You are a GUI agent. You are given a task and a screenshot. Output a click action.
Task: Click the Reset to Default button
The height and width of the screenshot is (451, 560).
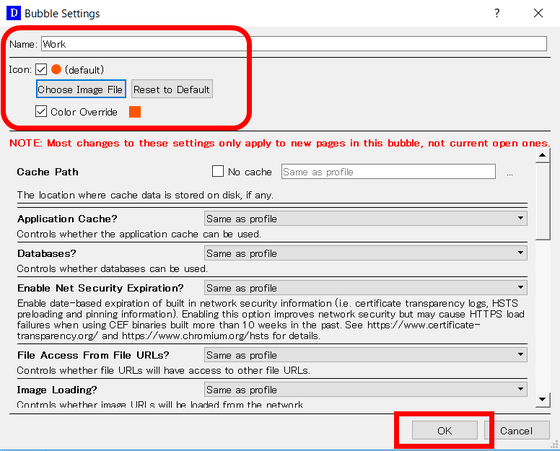tap(172, 89)
